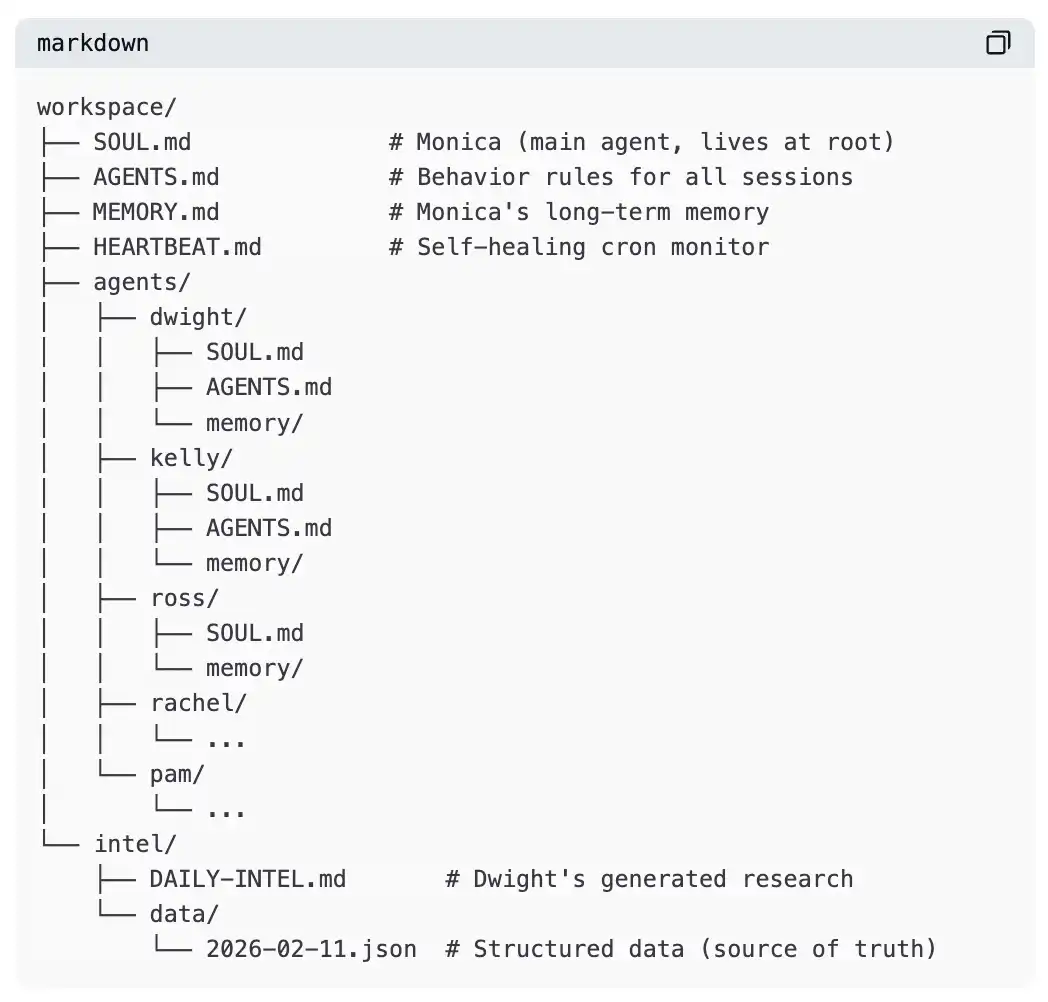The height and width of the screenshot is (1002, 1048).
Task: Click the MEMORY.md file name
Action: [156, 212]
